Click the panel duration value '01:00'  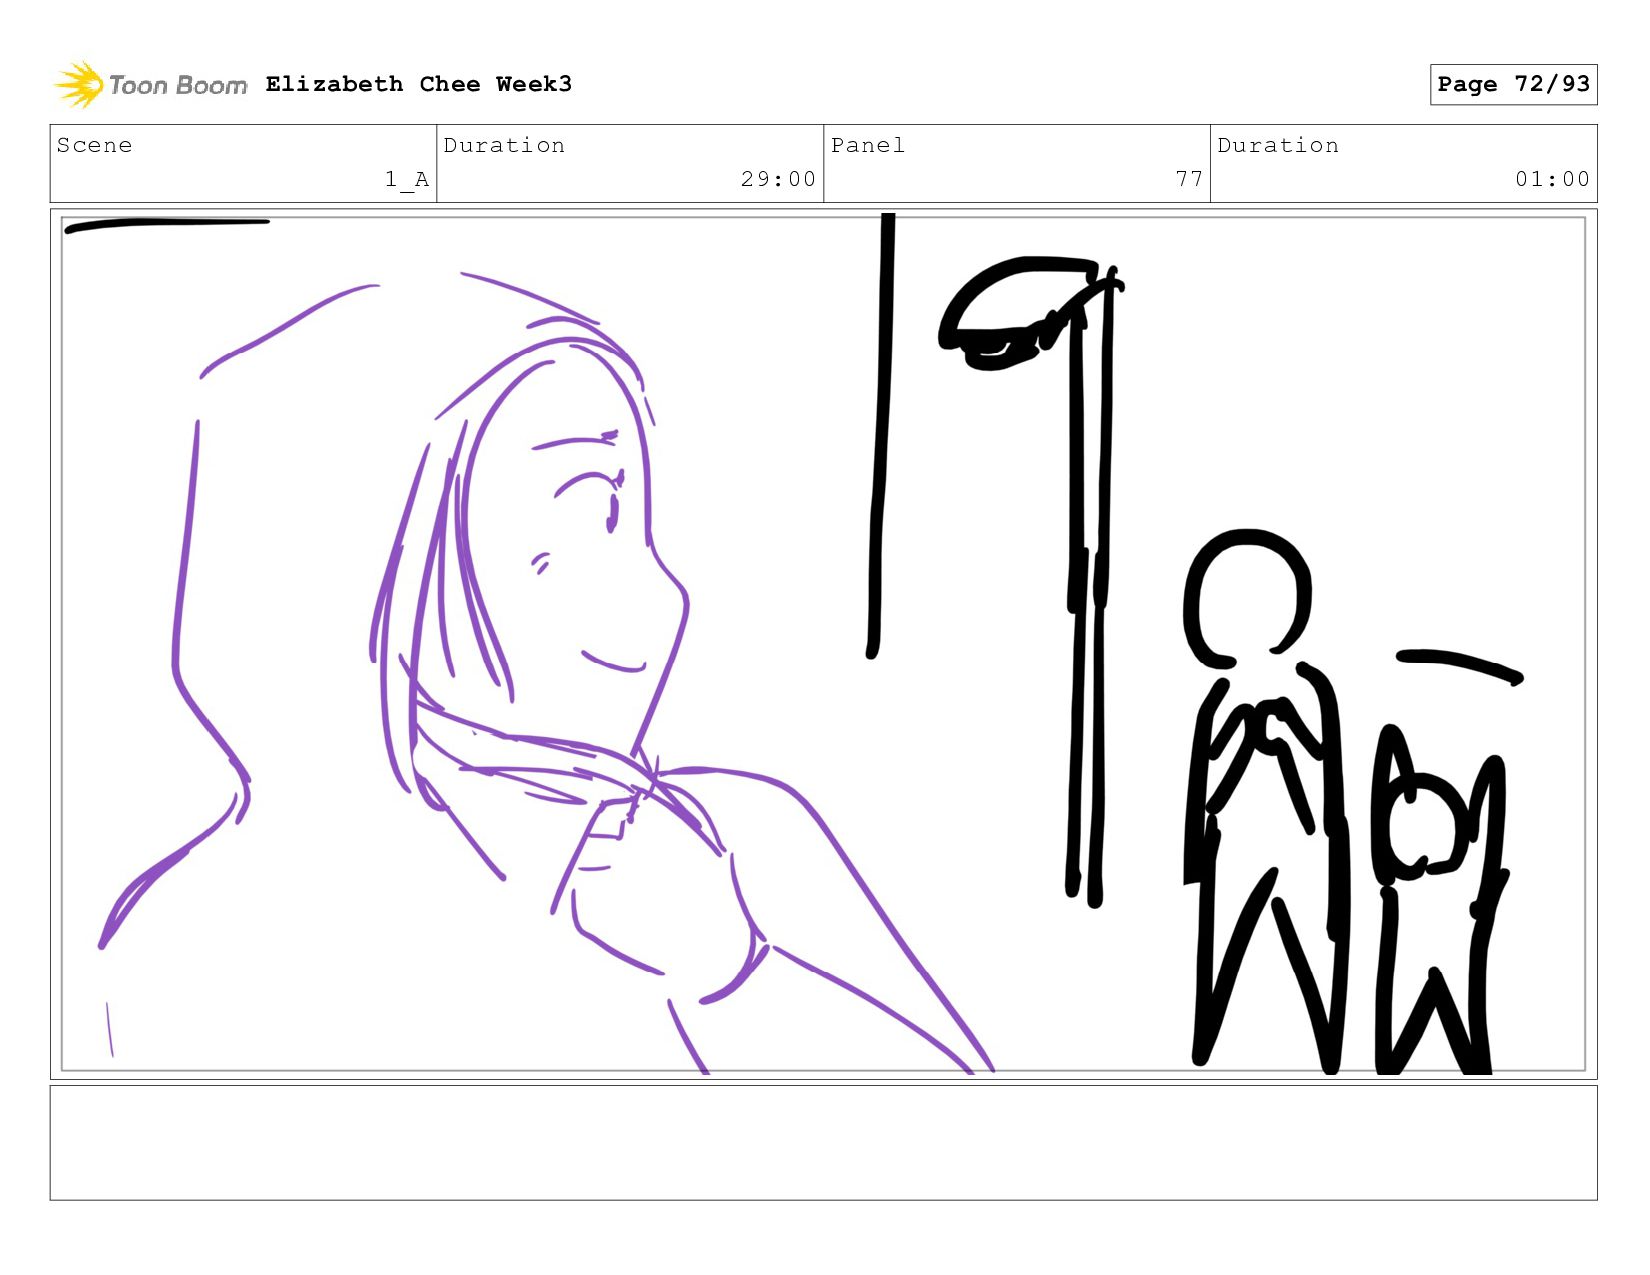coord(1552,179)
